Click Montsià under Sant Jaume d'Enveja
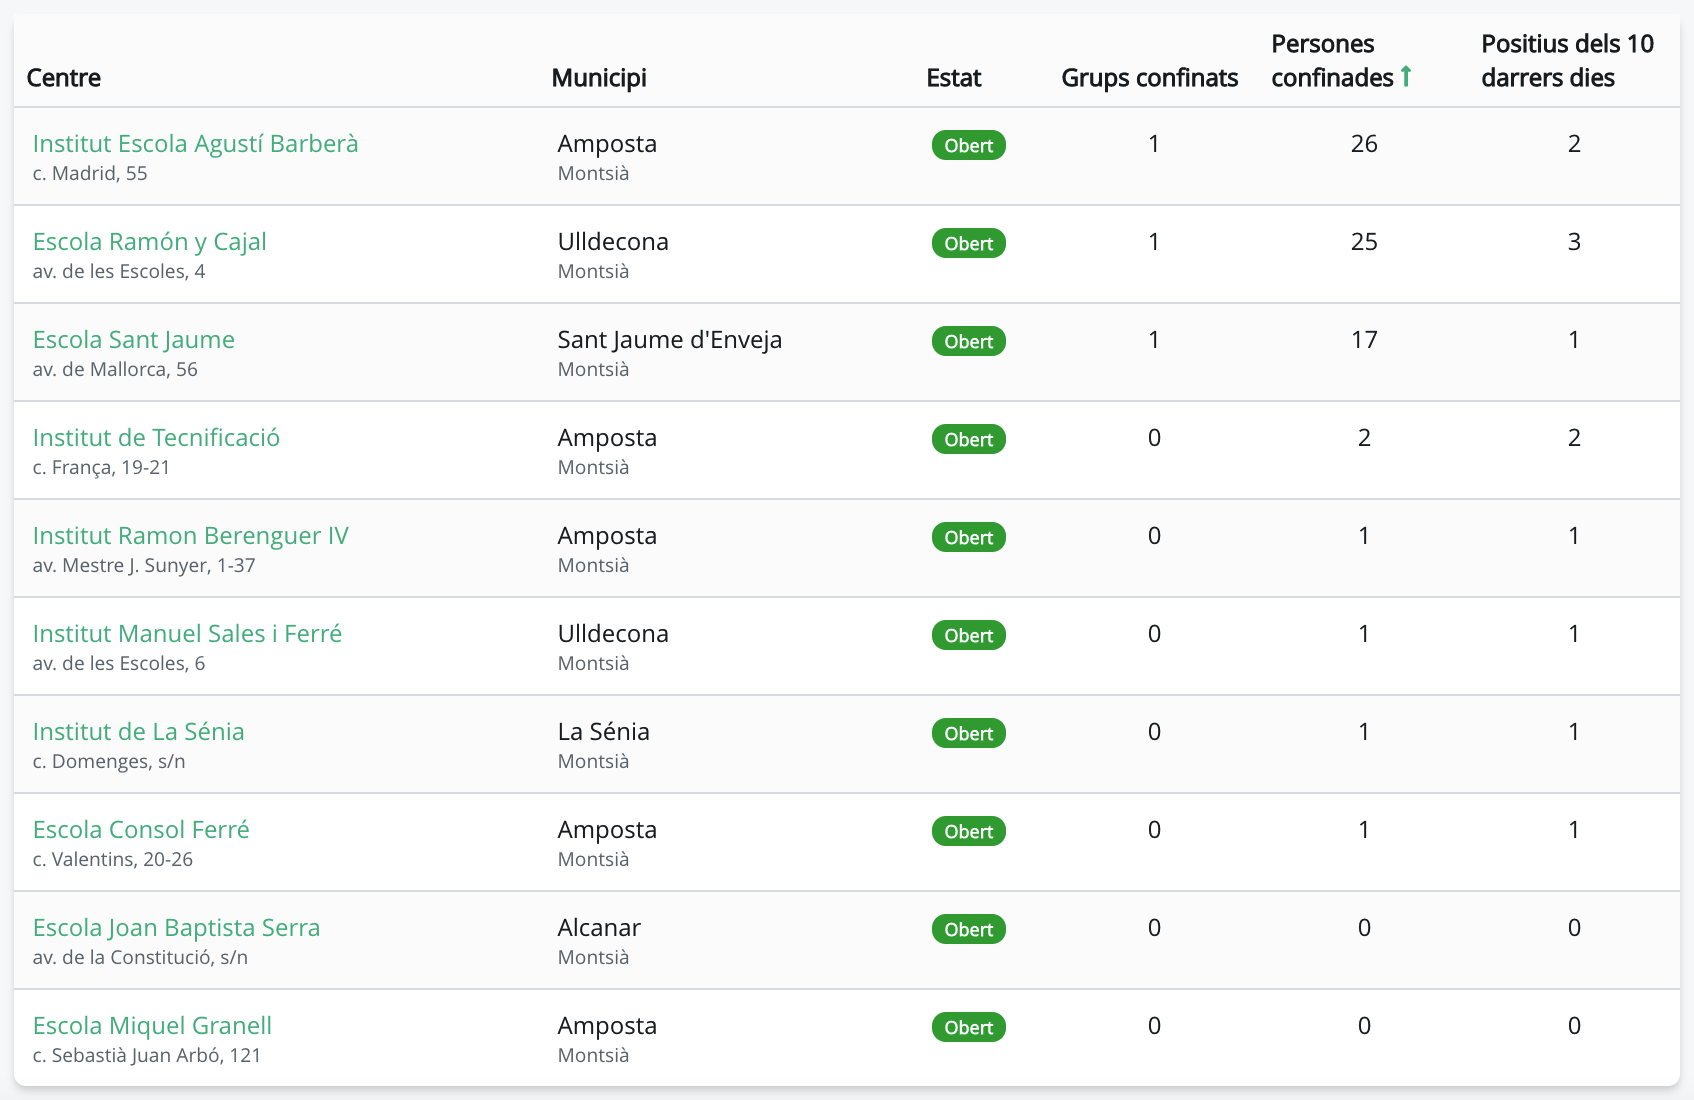This screenshot has height=1100, width=1694. [x=593, y=370]
